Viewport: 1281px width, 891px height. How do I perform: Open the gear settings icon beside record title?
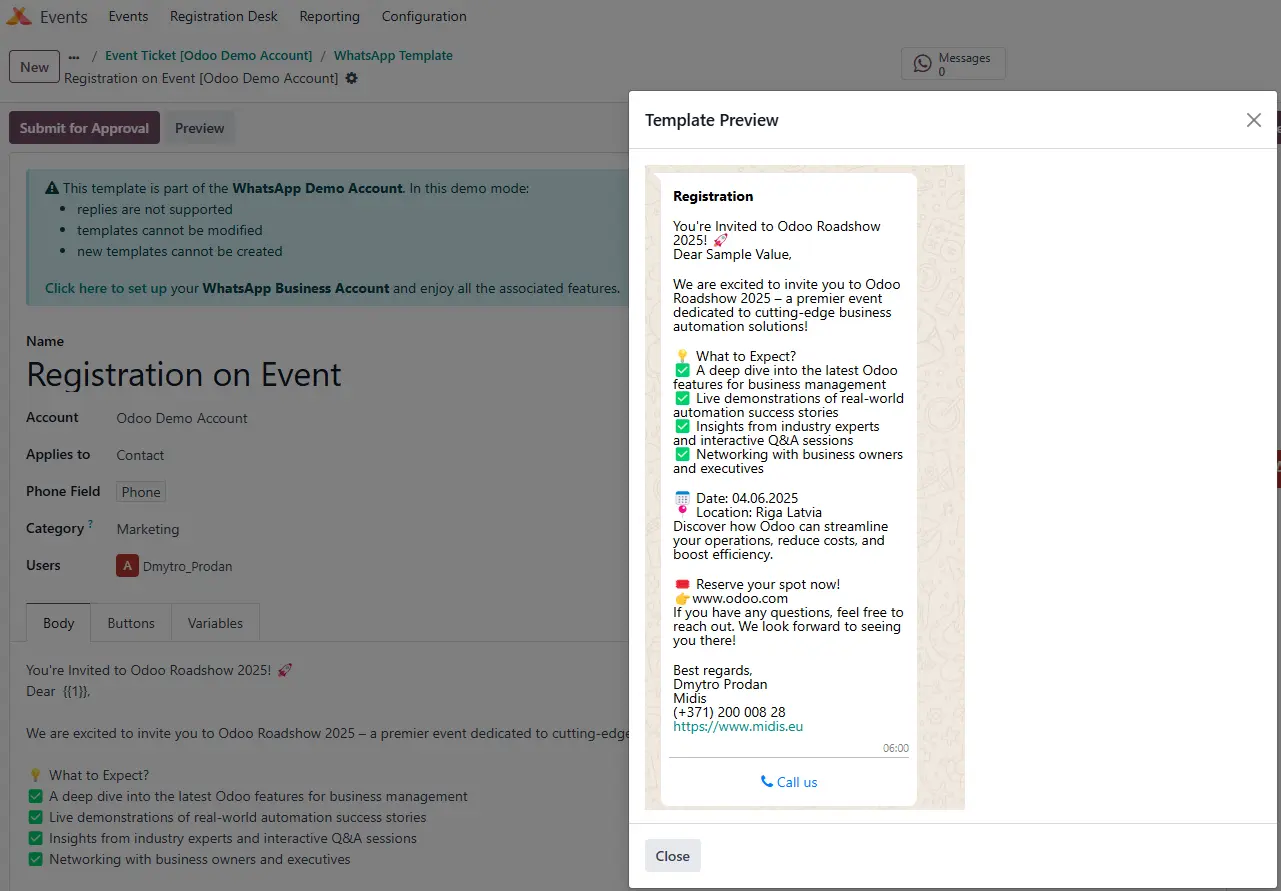point(351,78)
